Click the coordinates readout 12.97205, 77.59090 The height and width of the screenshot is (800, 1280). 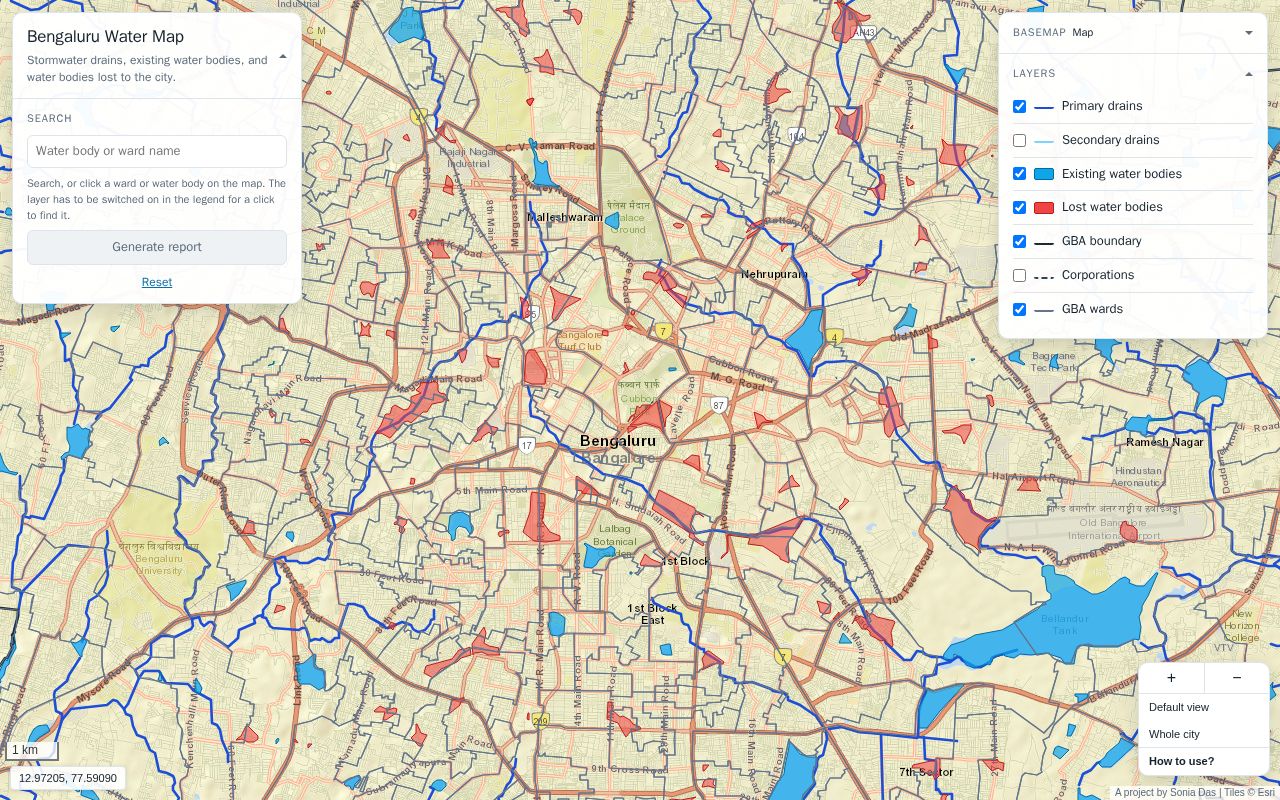pyautogui.click(x=68, y=778)
